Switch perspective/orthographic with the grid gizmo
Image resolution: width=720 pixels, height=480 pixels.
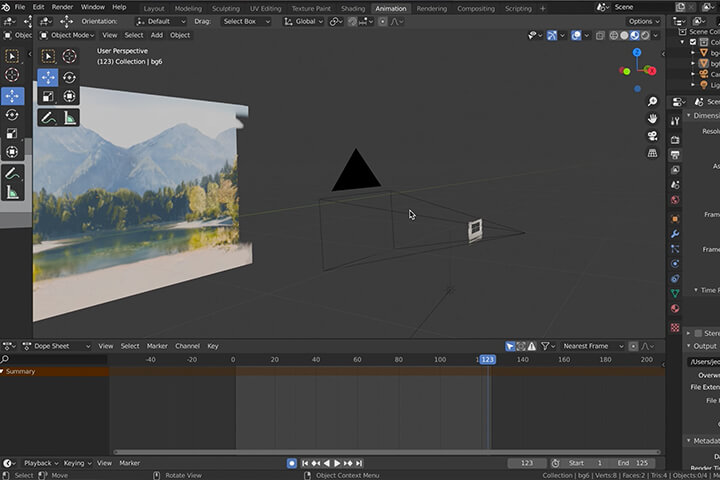(652, 153)
